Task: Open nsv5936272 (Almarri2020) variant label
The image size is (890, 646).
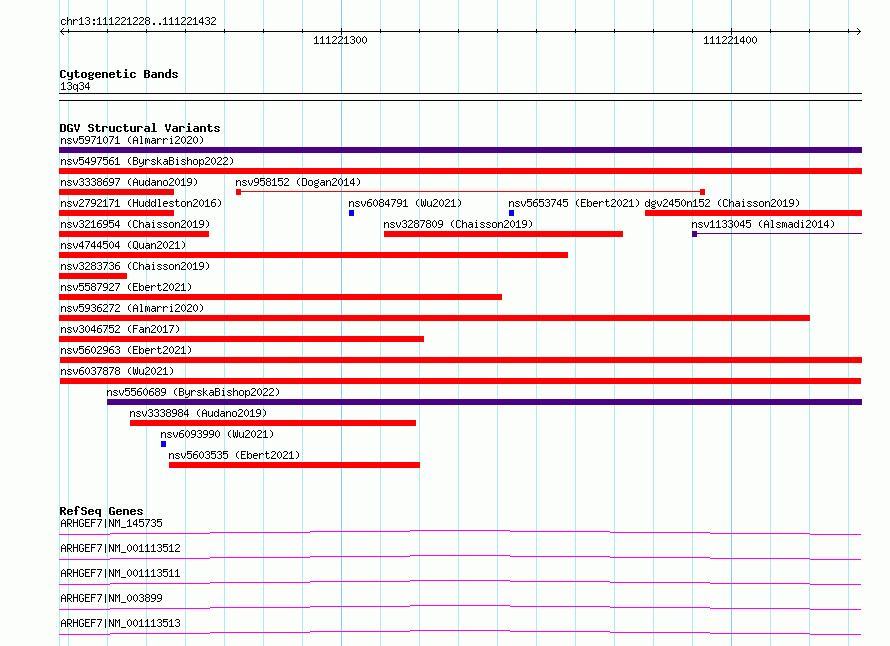Action: click(x=132, y=308)
